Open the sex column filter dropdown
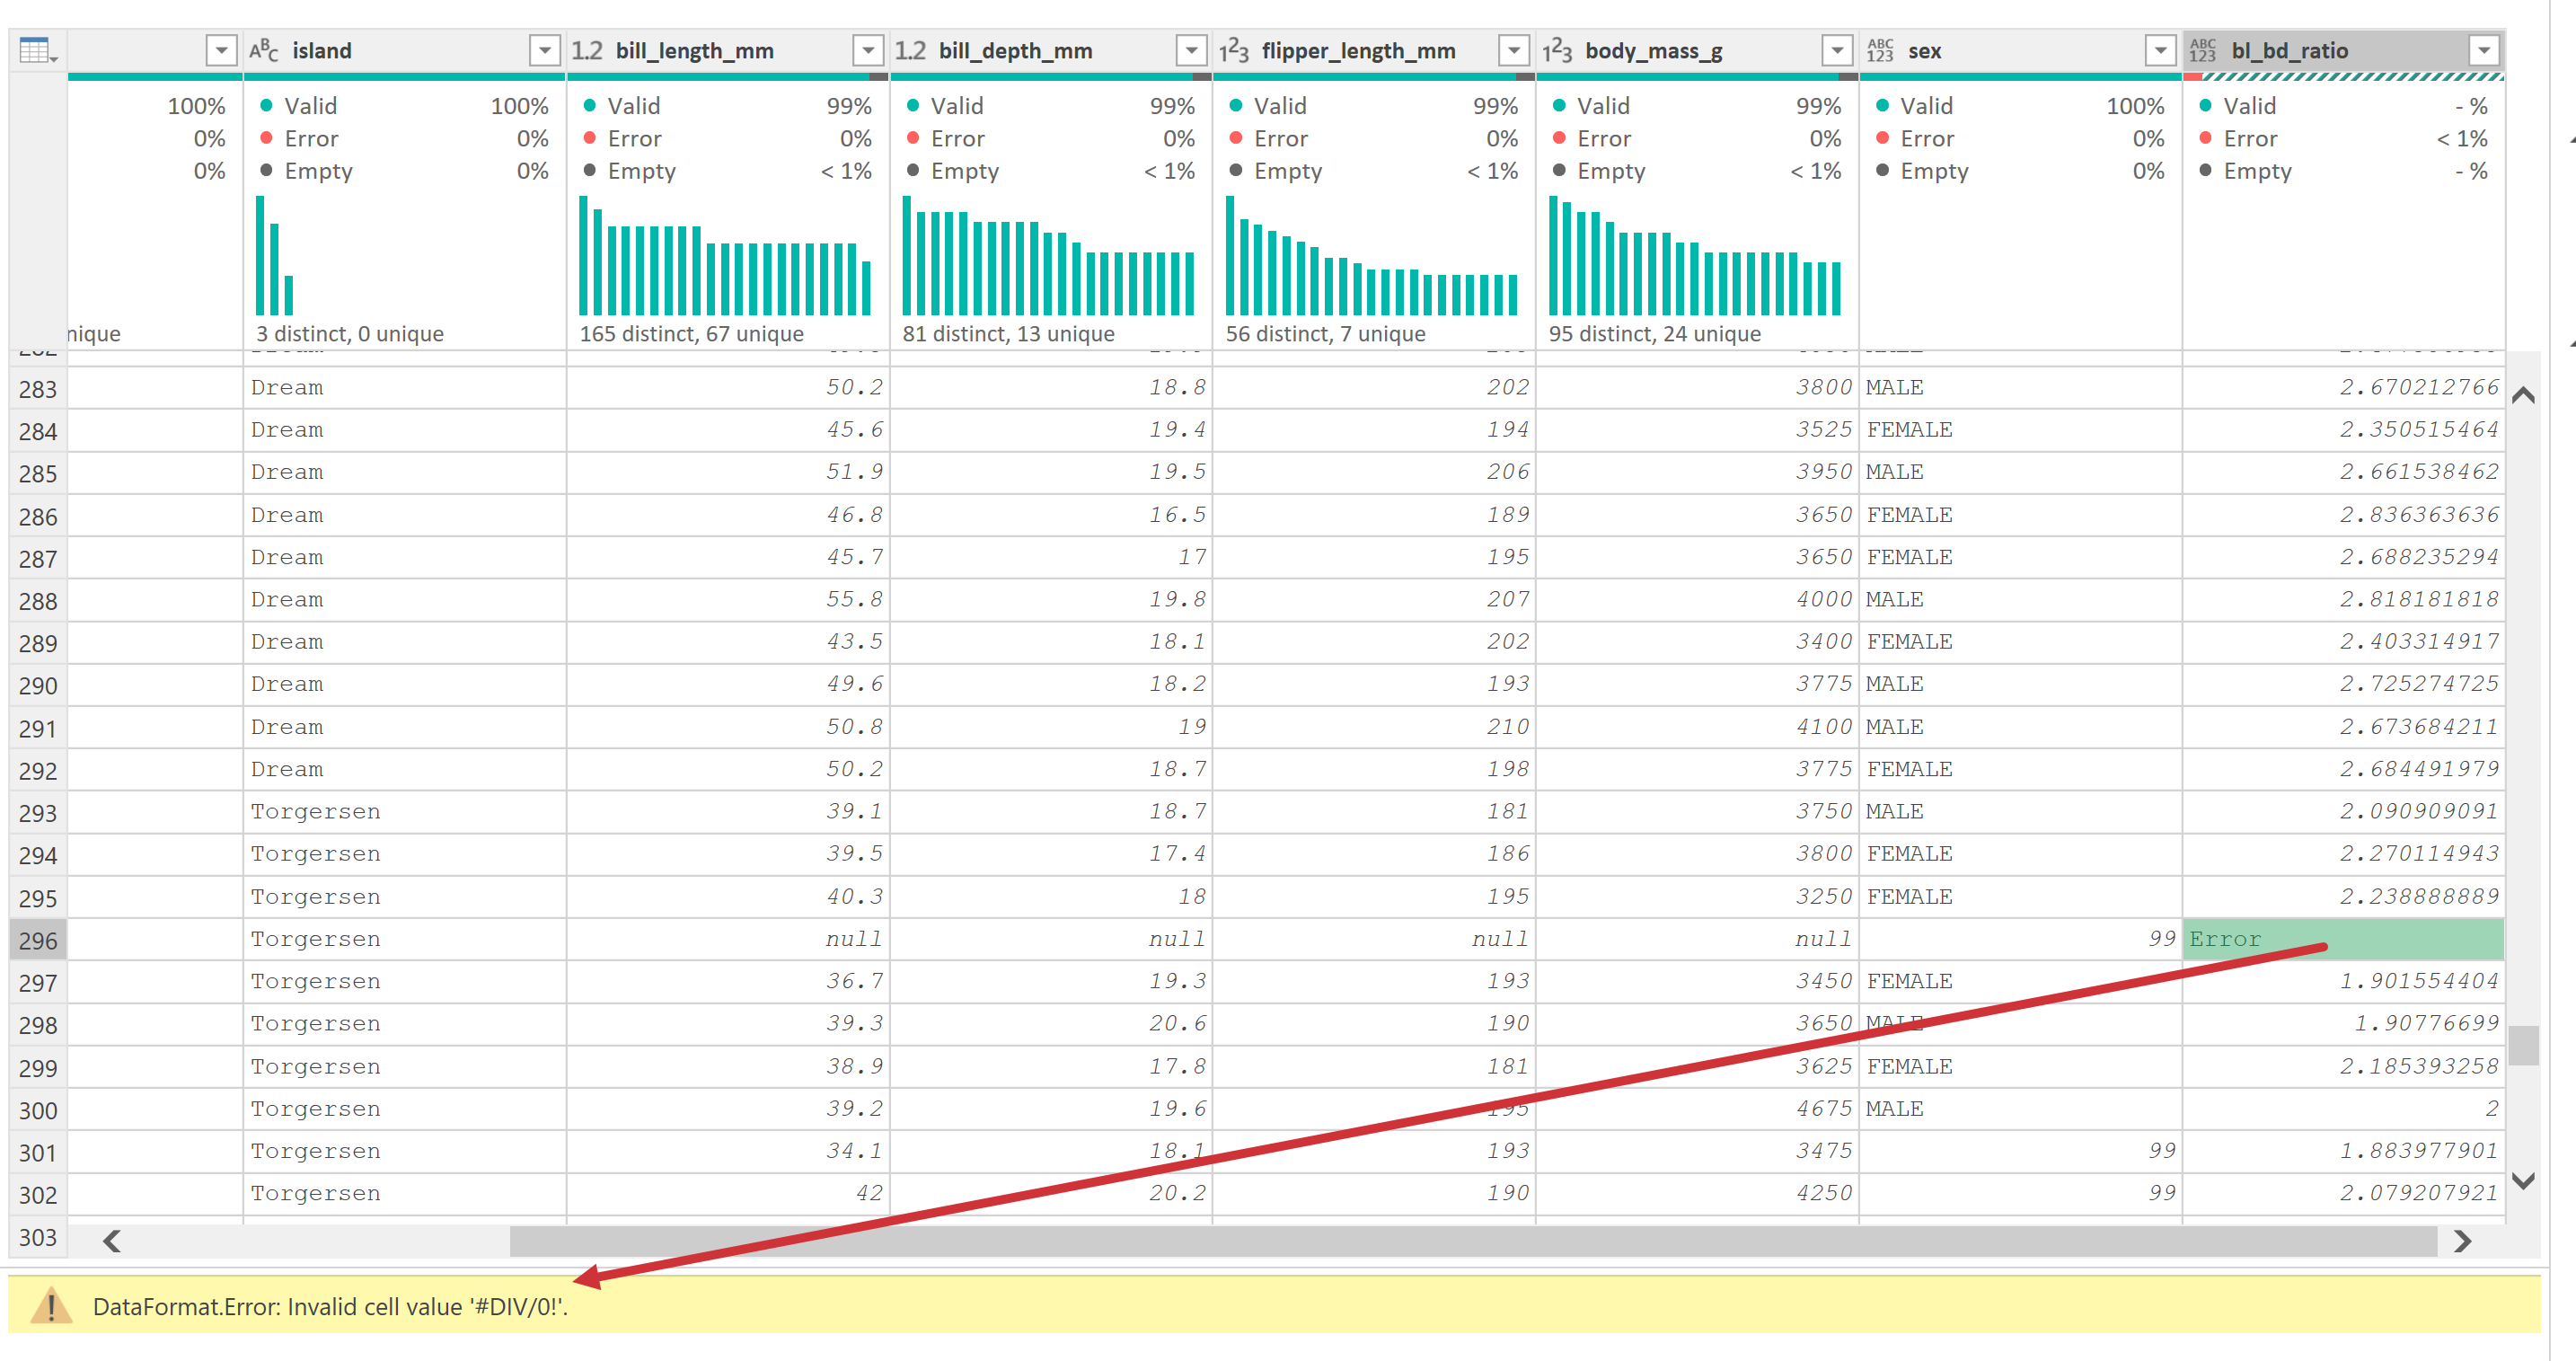 [x=2160, y=51]
